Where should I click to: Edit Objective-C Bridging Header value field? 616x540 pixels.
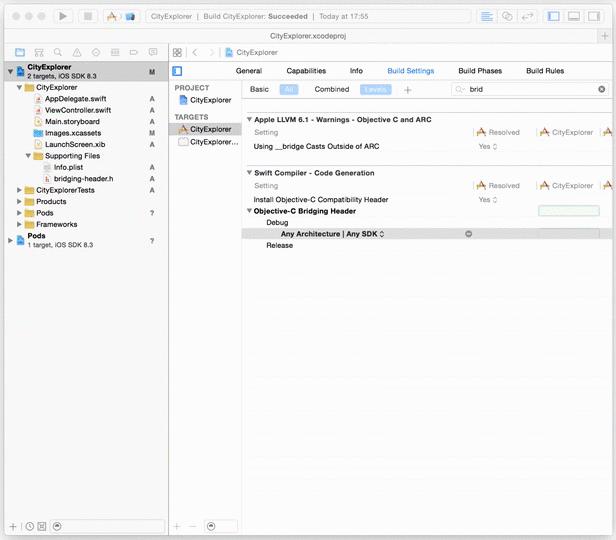pyautogui.click(x=568, y=211)
